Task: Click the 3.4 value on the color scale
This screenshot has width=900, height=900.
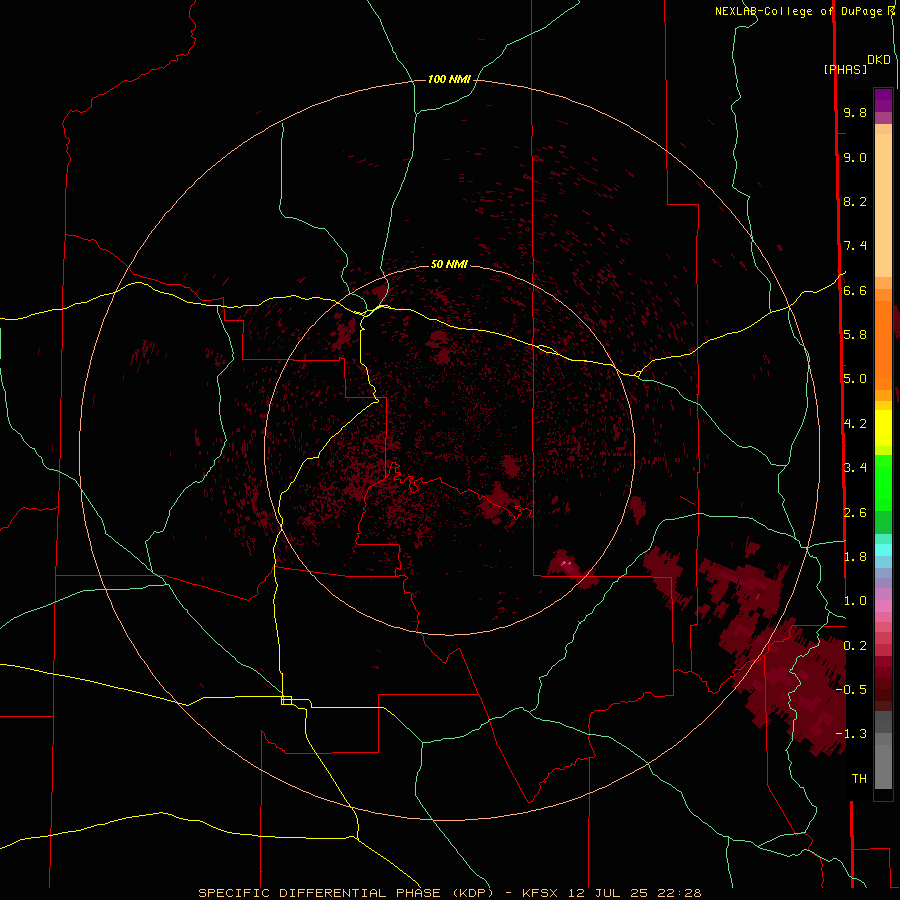Action: (x=855, y=468)
